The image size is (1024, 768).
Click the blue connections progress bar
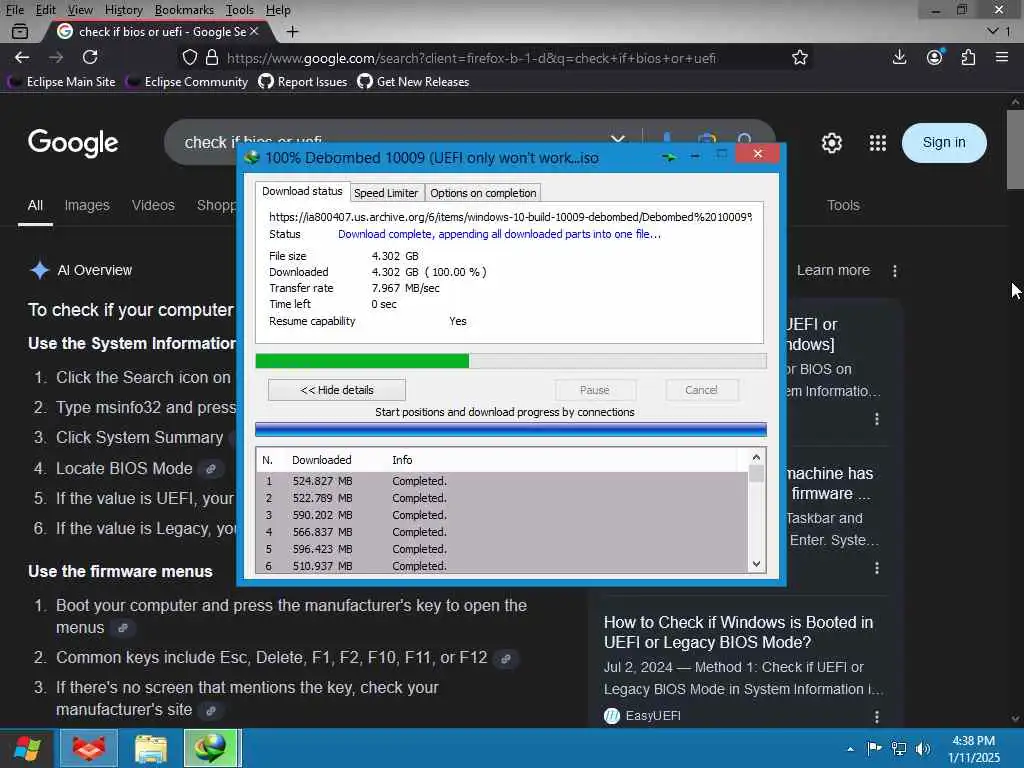[511, 429]
